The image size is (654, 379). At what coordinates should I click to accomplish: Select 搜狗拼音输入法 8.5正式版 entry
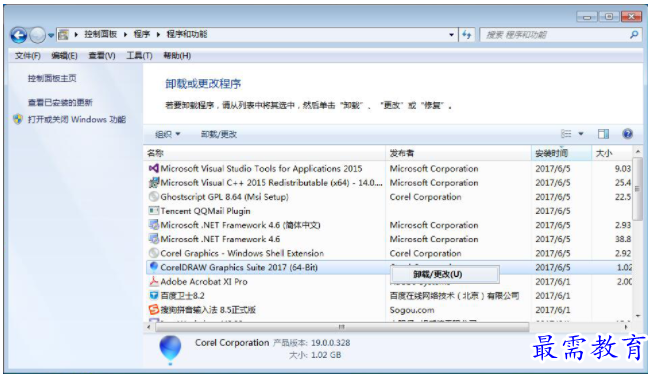click(x=208, y=310)
